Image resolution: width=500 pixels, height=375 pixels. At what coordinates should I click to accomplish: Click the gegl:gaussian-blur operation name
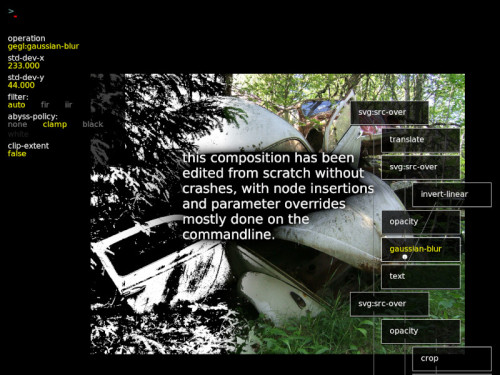(43, 46)
